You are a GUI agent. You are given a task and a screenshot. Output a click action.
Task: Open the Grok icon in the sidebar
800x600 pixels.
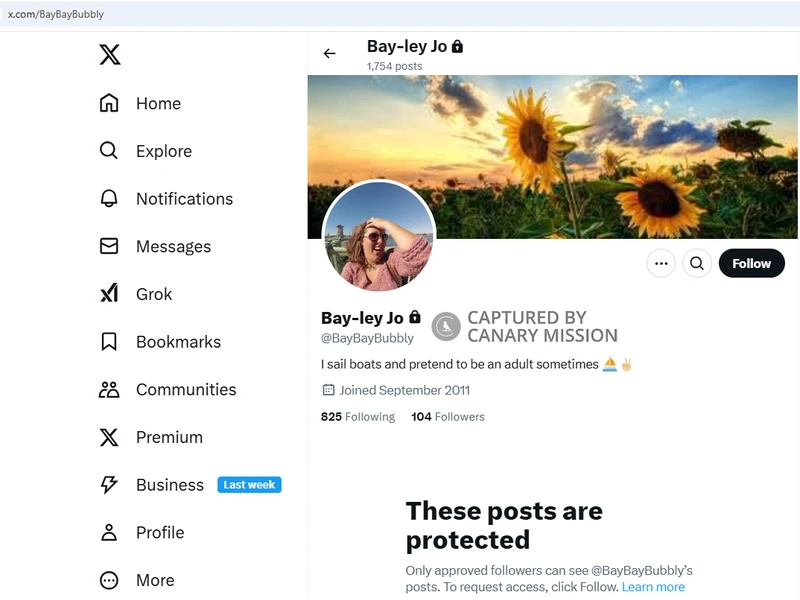pos(109,293)
